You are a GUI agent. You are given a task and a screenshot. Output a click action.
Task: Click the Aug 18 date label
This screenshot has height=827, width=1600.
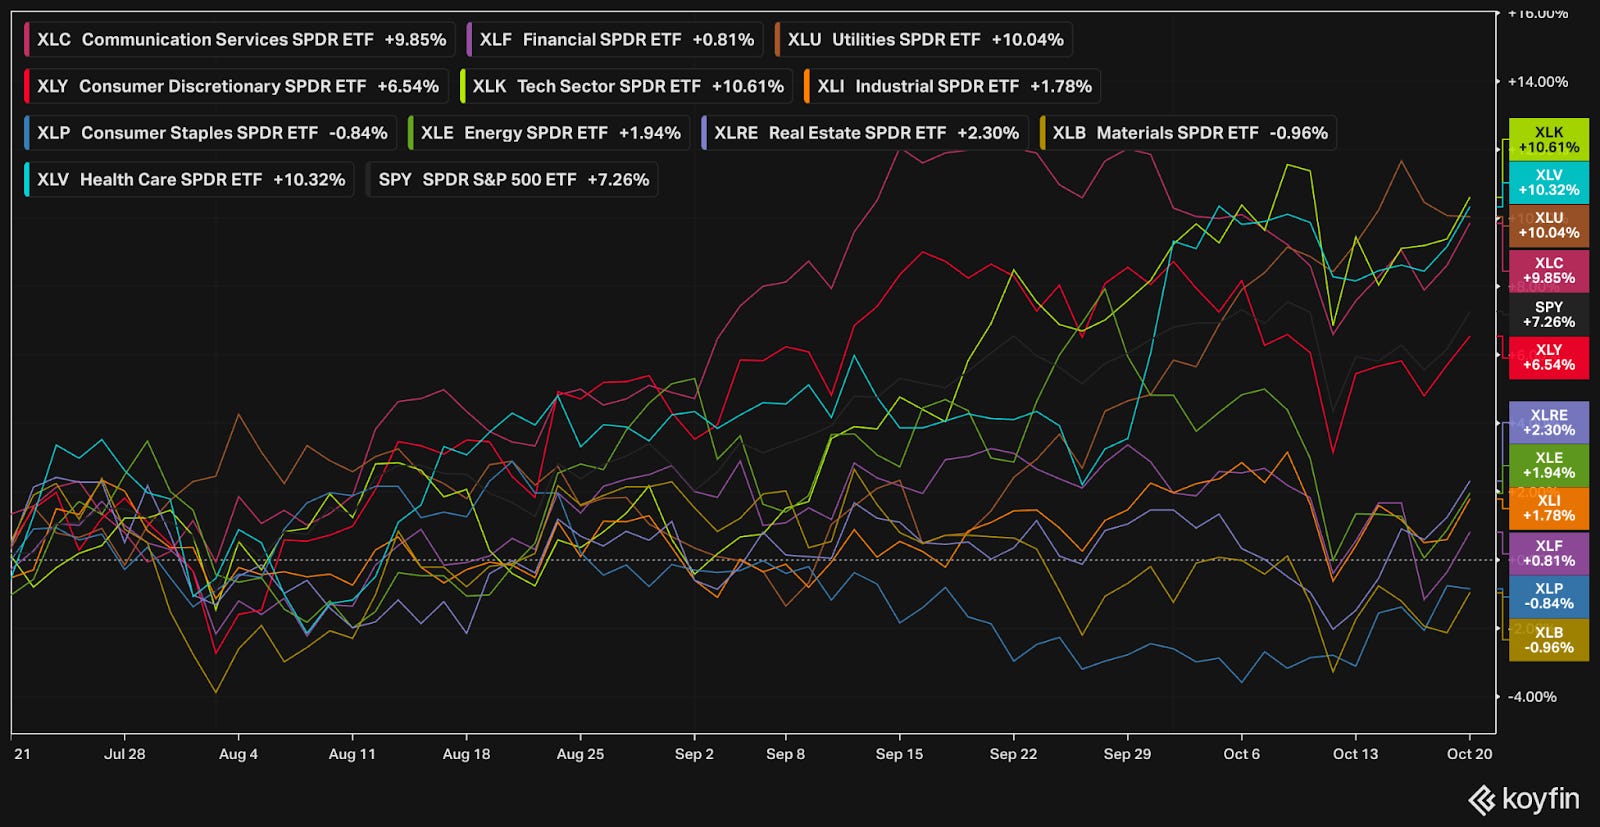tap(467, 754)
